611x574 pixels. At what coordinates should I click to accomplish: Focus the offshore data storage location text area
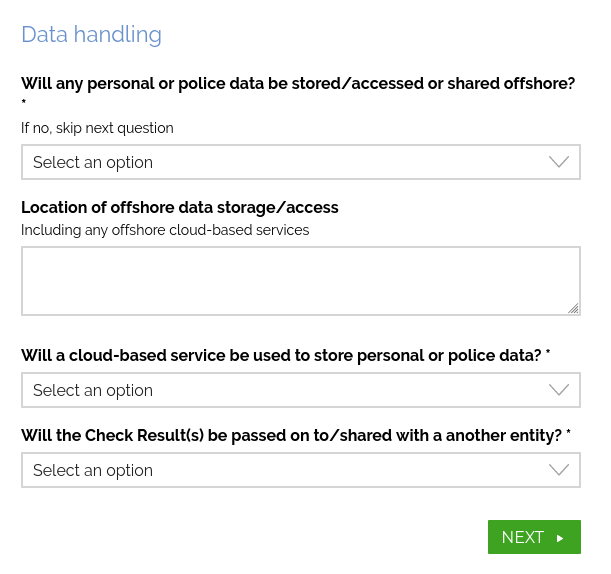point(300,281)
